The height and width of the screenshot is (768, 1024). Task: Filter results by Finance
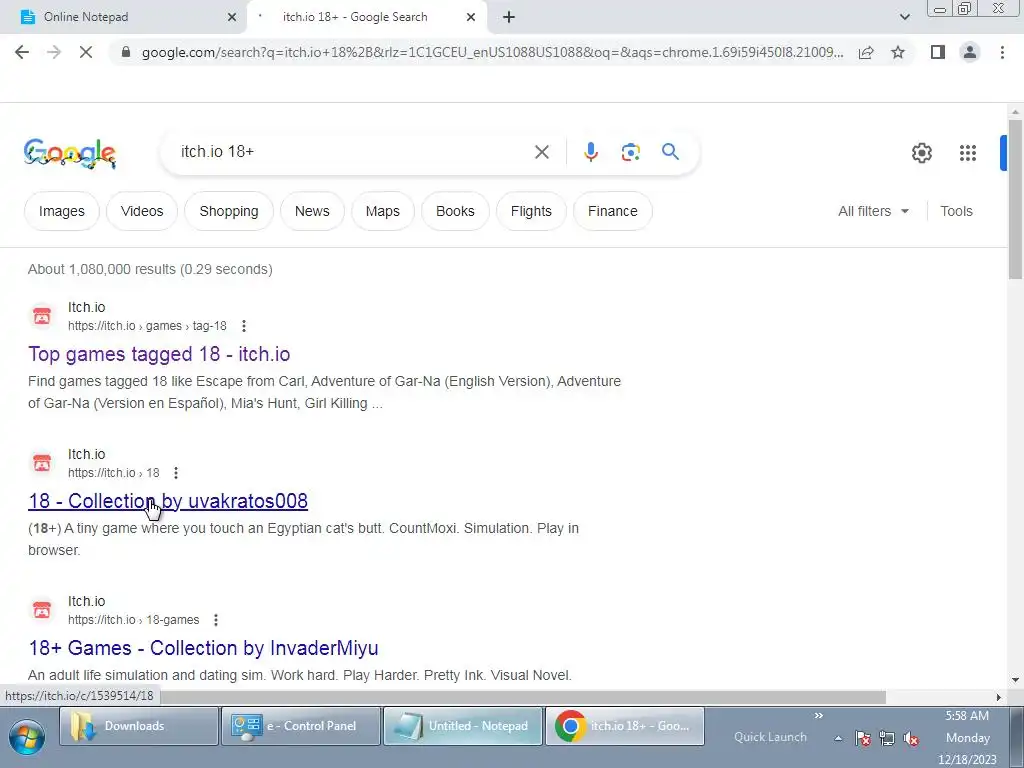click(x=613, y=211)
